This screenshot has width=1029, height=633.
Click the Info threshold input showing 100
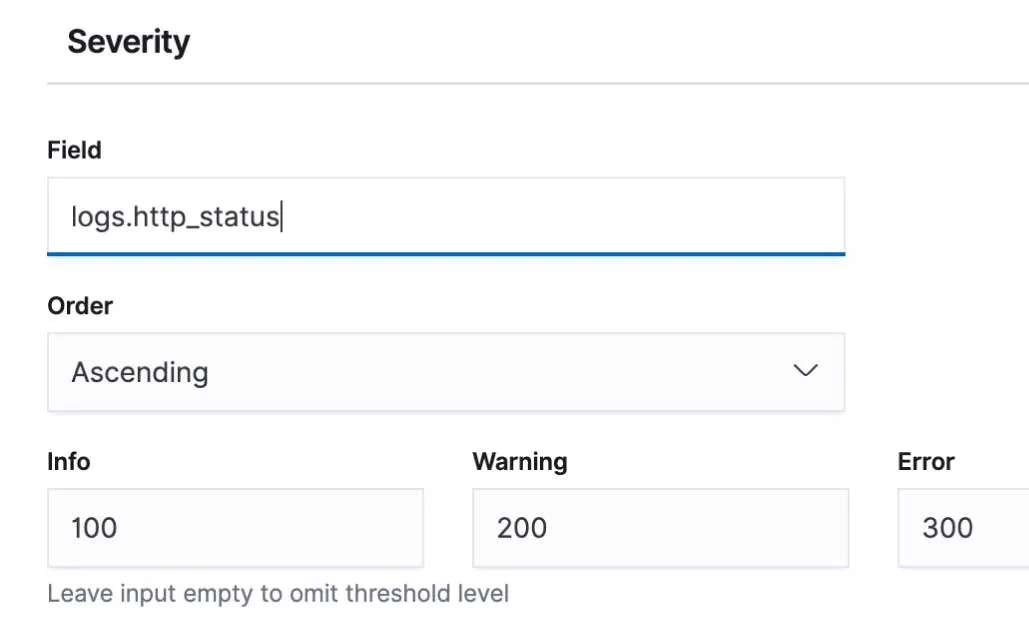235,527
